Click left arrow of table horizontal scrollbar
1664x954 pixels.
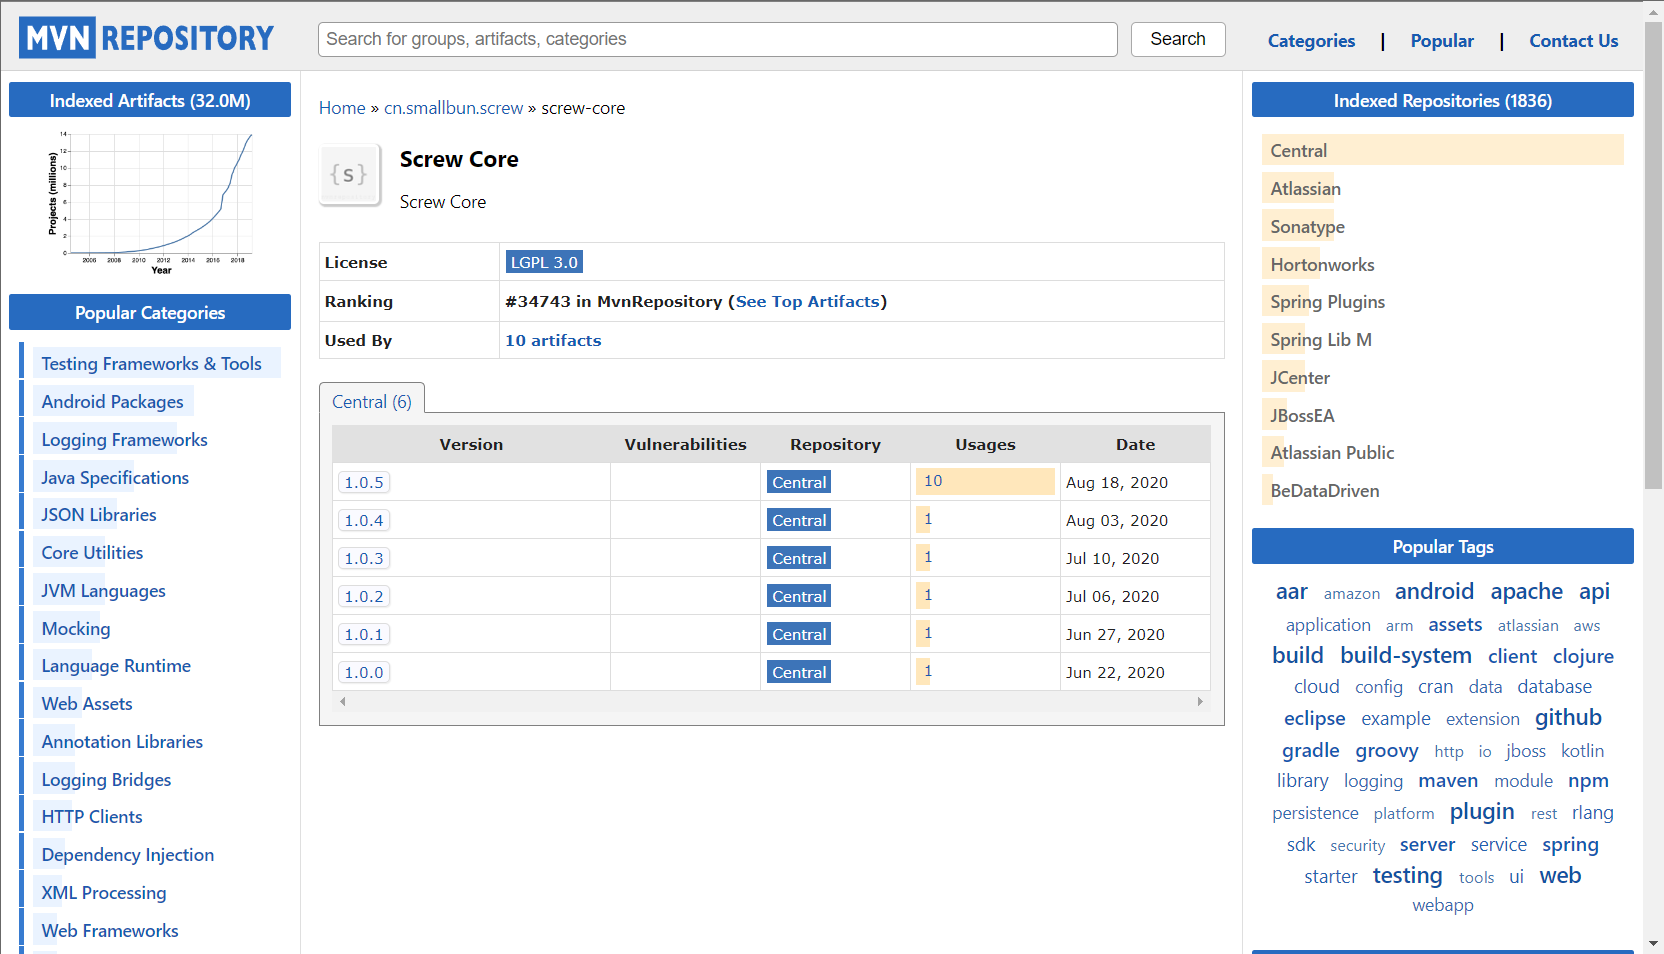343,701
